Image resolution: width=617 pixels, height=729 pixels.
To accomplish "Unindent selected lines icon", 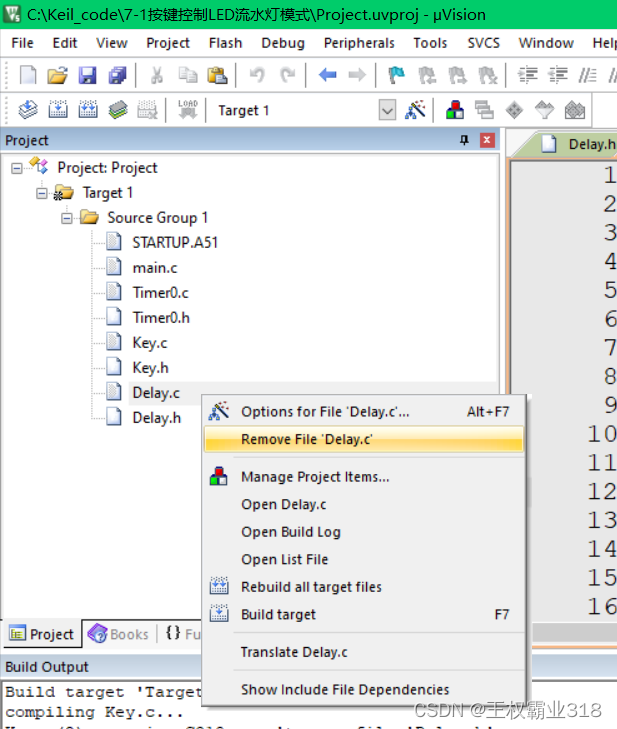I will tap(557, 75).
